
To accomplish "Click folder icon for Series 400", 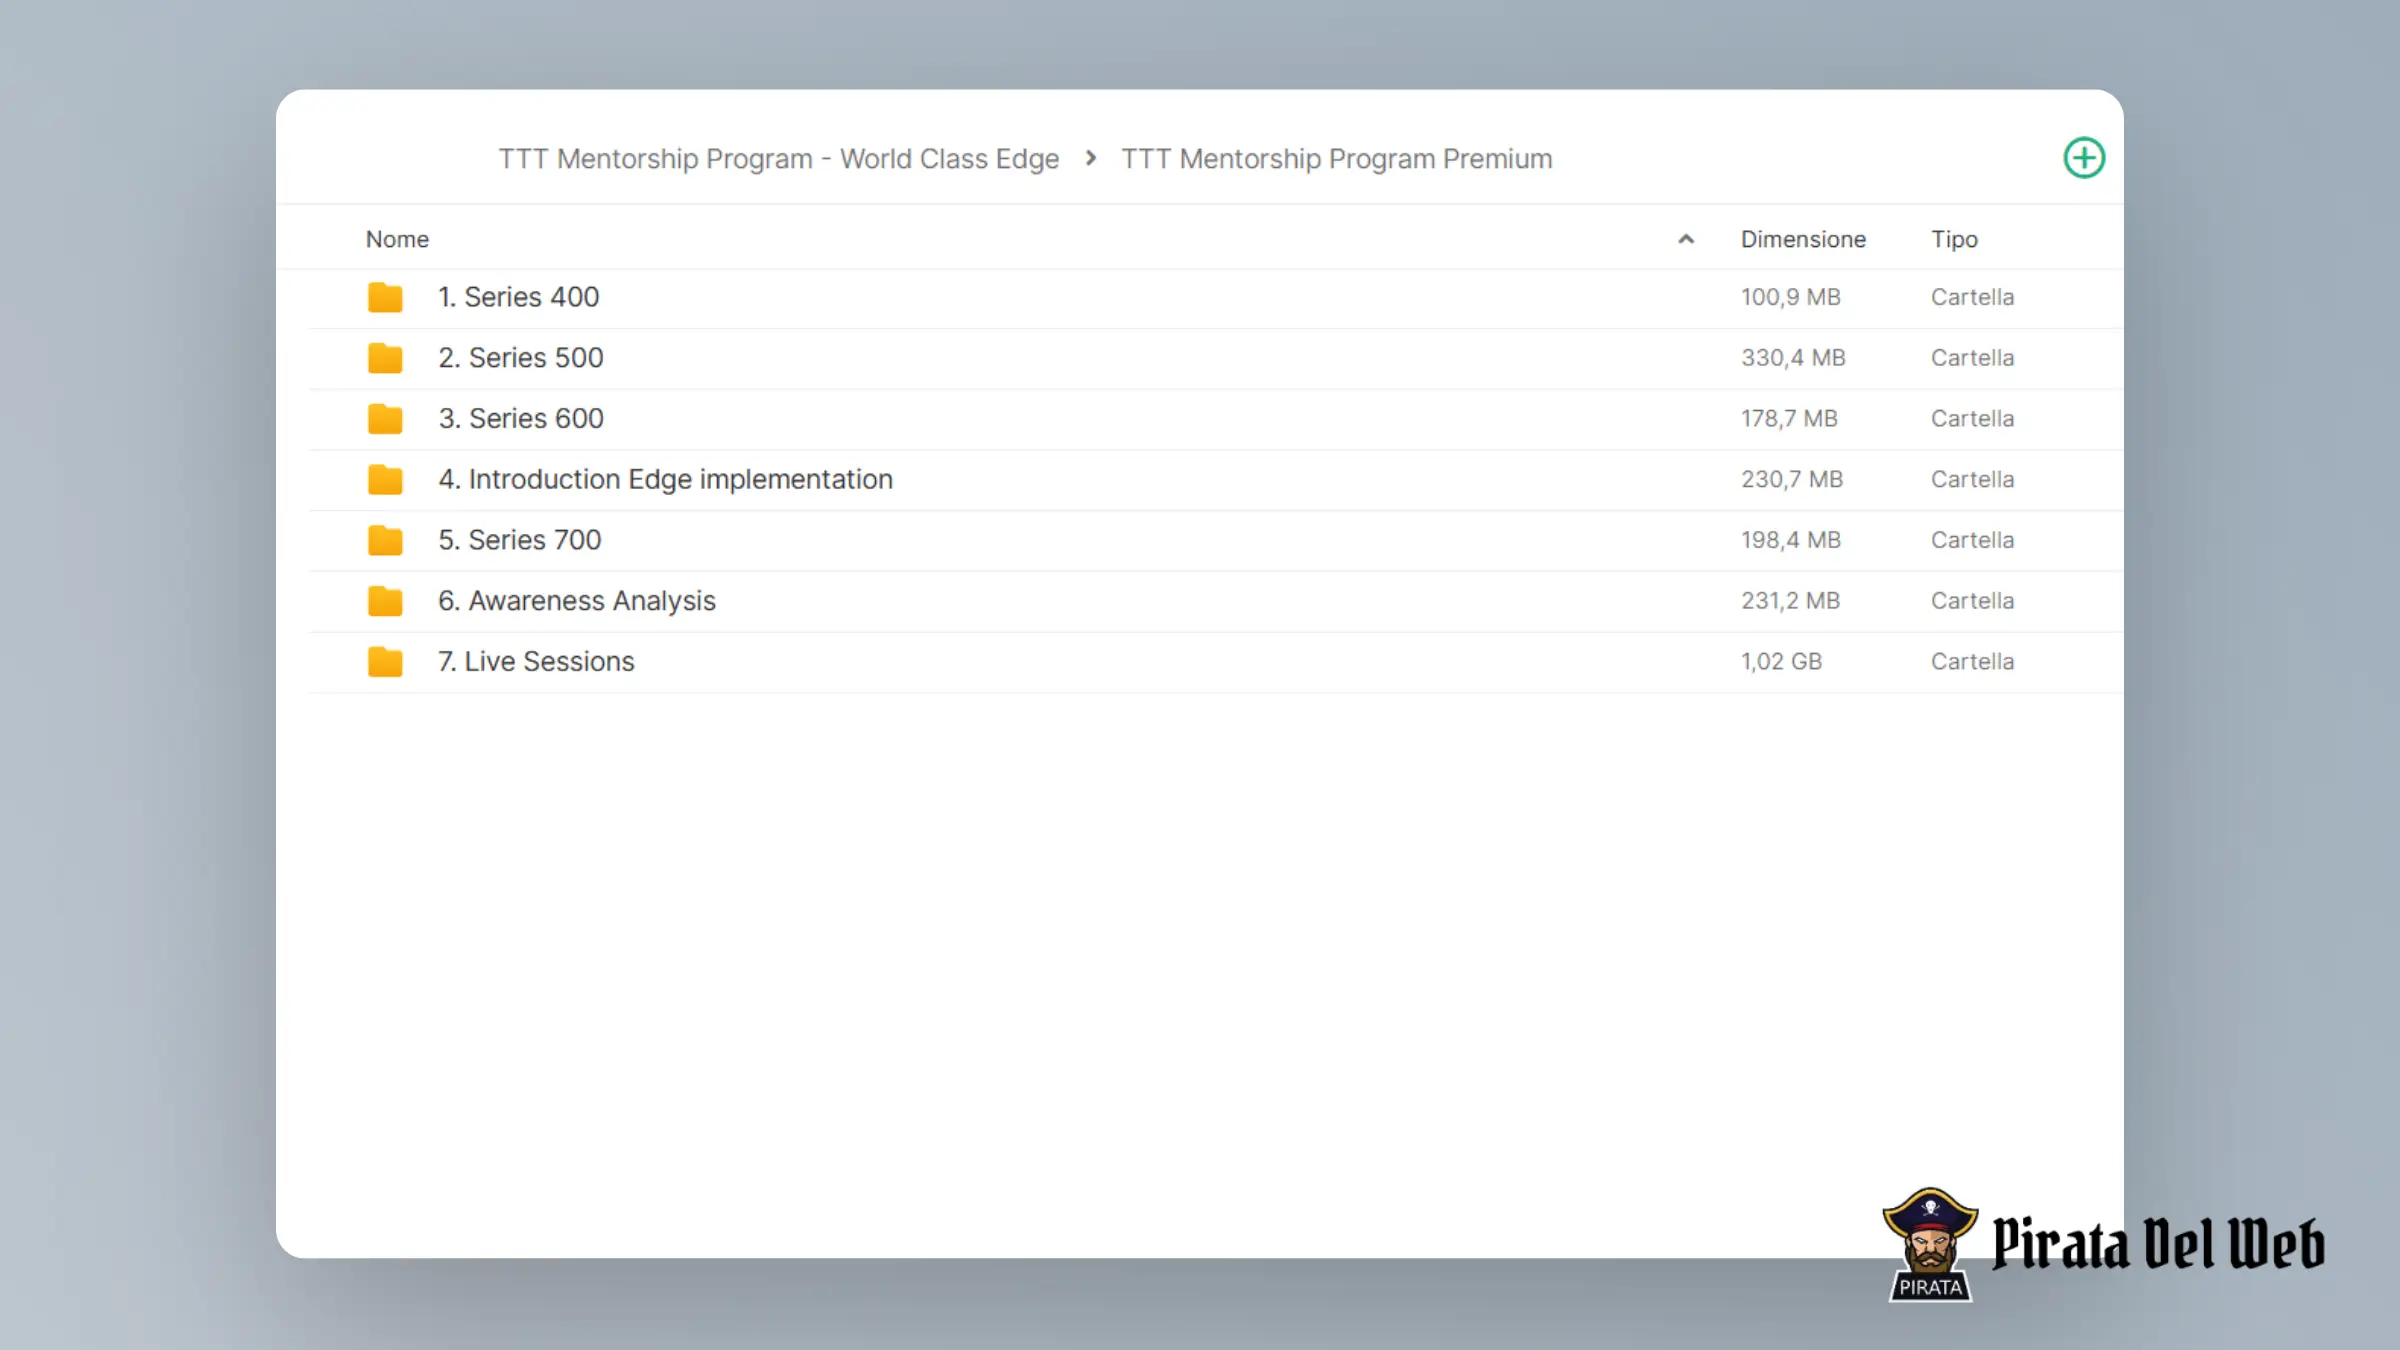I will (385, 297).
